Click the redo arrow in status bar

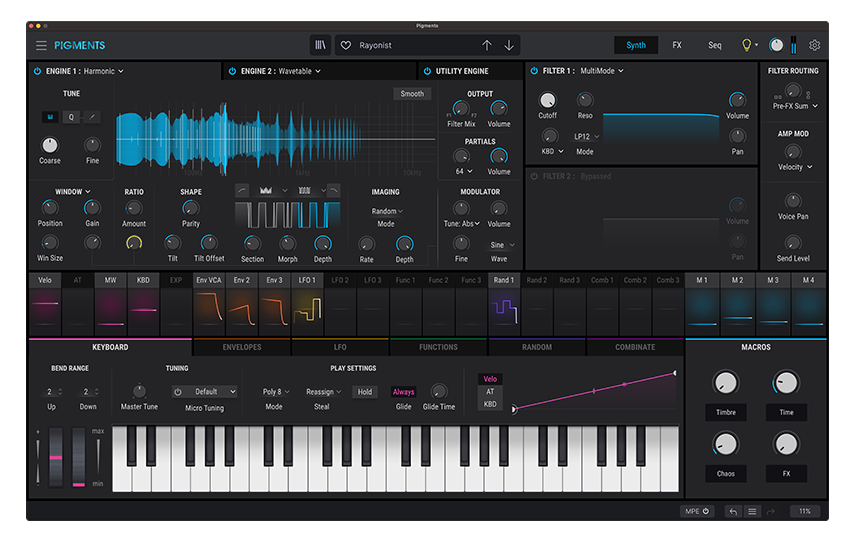[771, 512]
